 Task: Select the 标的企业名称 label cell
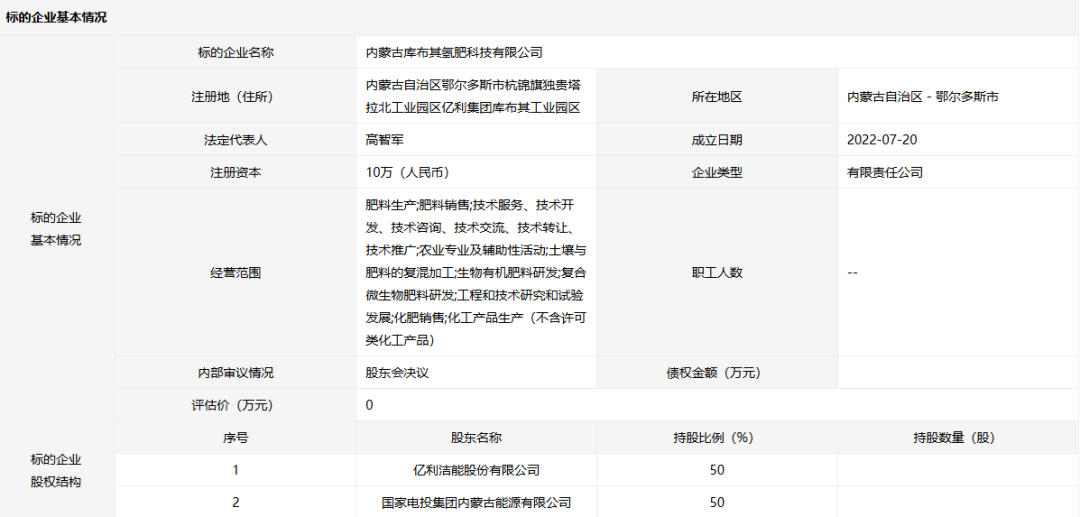[236, 52]
